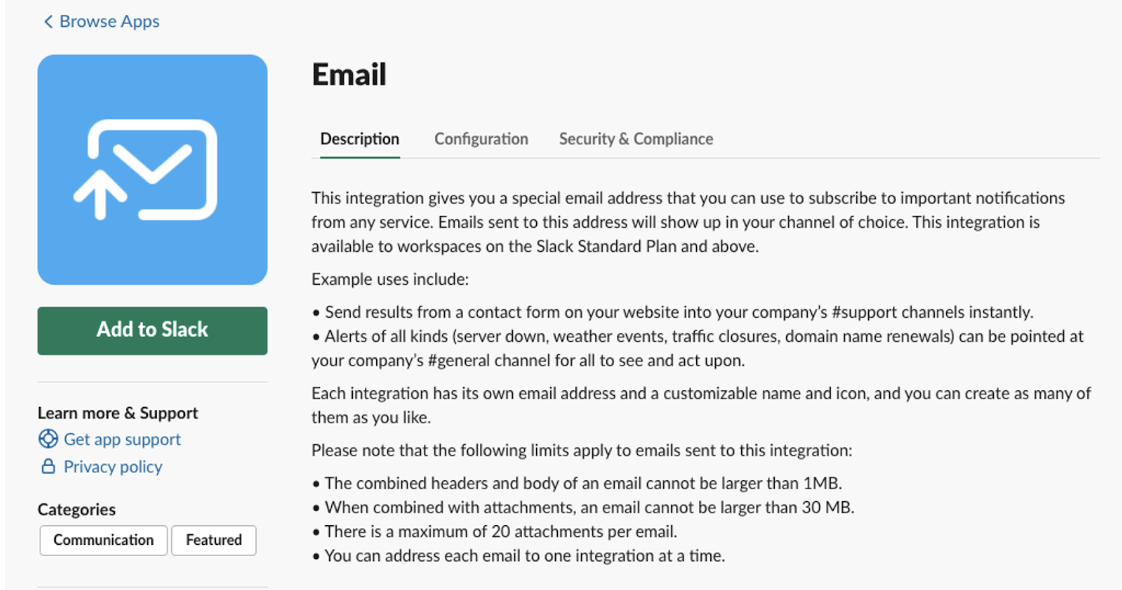Screen dimensions: 1122x590
Task: Open the Configuration tab
Action: [x=481, y=139]
